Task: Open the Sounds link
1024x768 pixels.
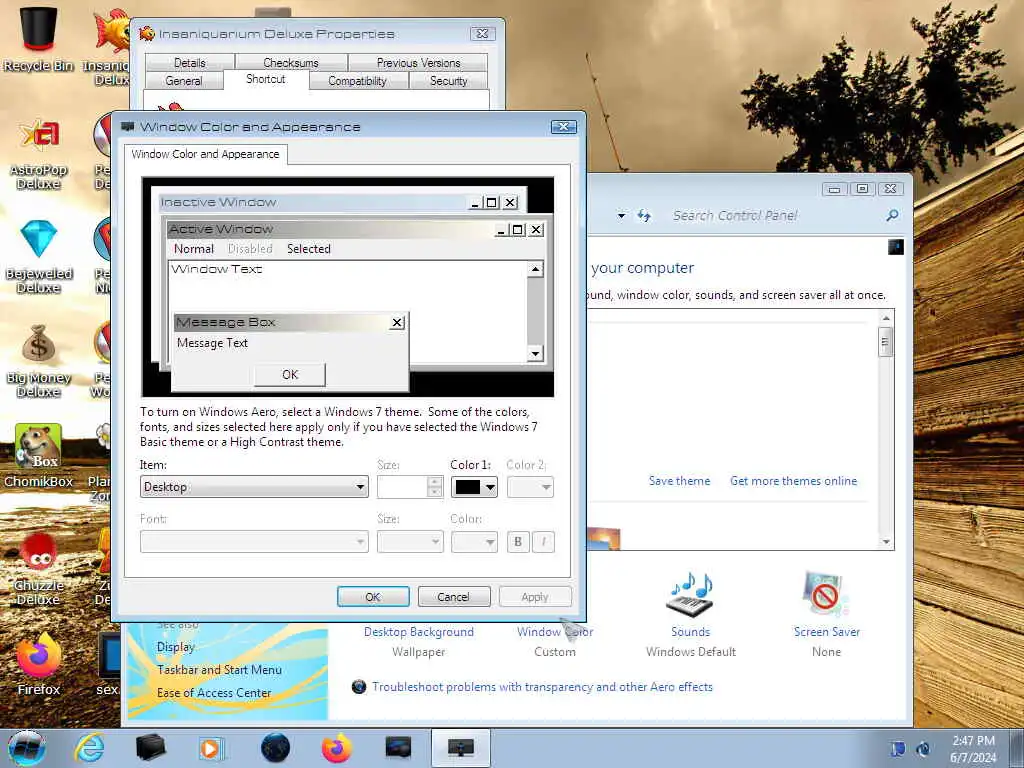Action: (x=690, y=632)
